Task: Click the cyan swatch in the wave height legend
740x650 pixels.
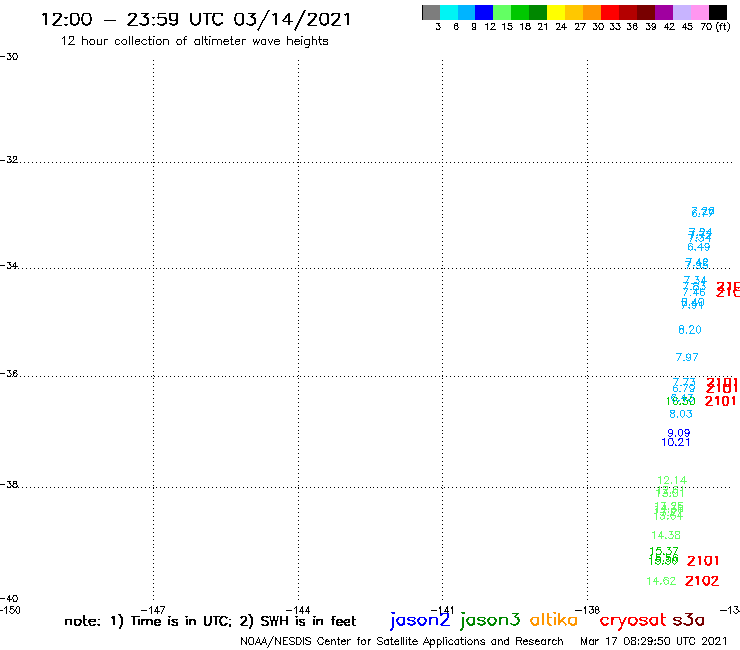Action: point(449,12)
